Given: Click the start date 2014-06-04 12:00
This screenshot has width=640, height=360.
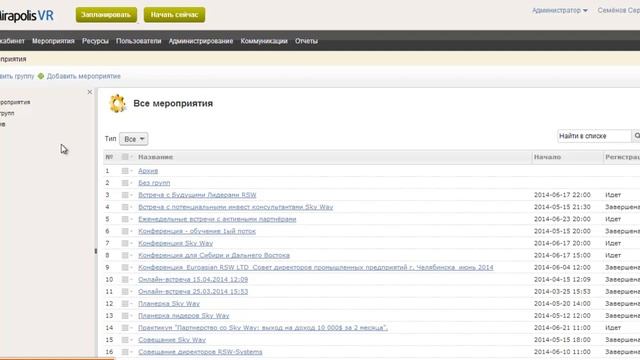Looking at the screenshot, I should [562, 267].
